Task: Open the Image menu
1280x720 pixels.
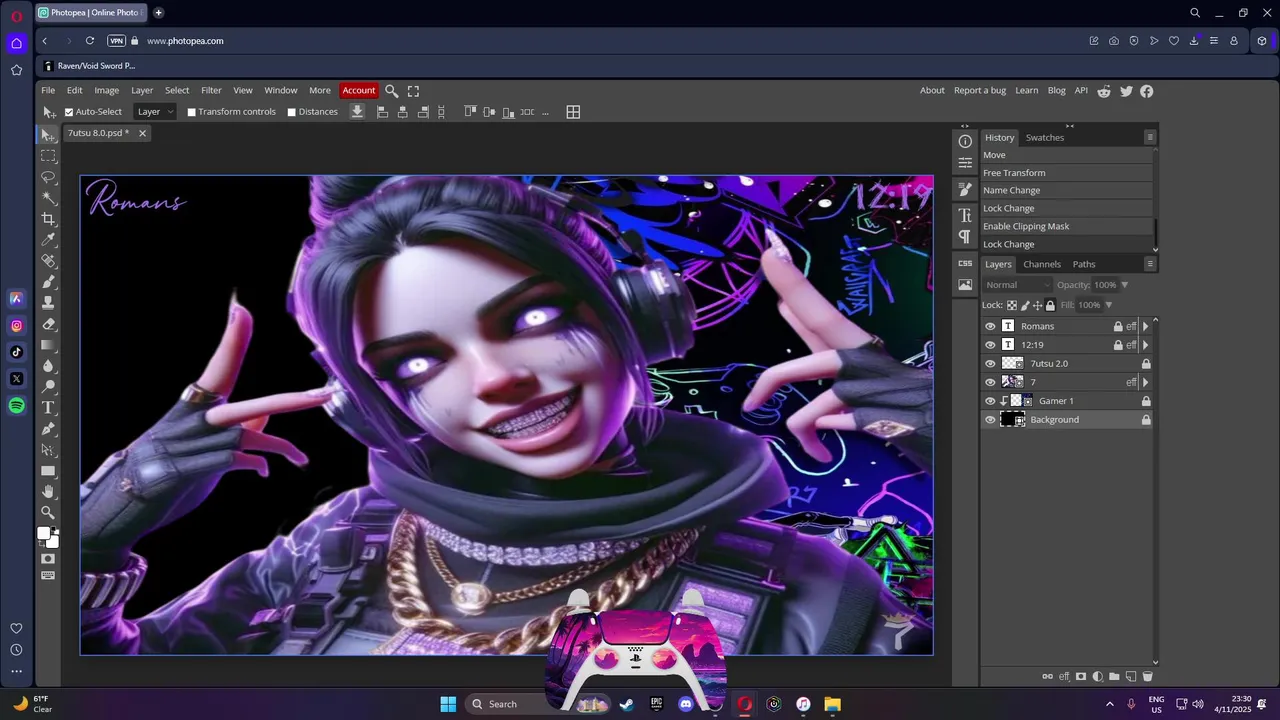Action: pos(107,91)
